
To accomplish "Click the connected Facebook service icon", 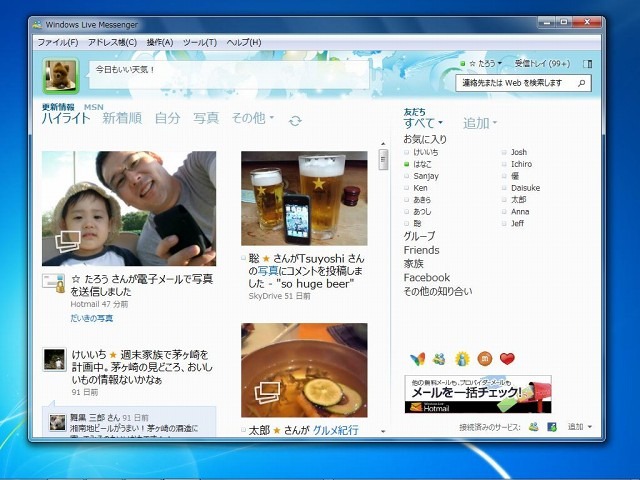I will (x=552, y=427).
